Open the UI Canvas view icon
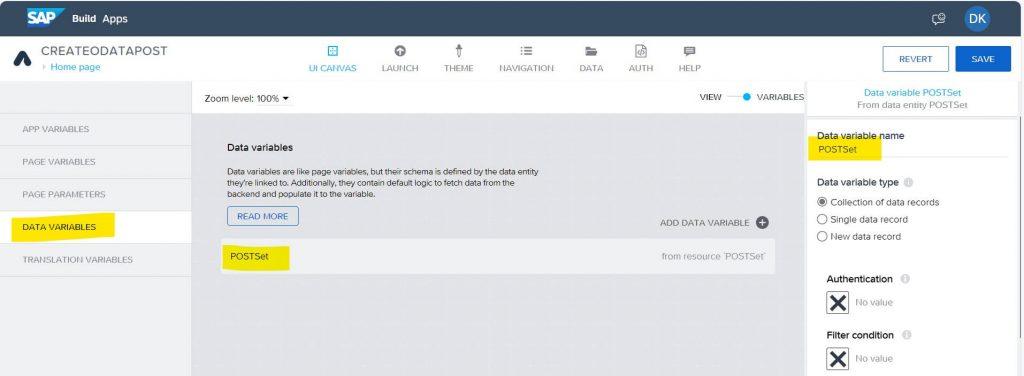Image resolution: width=1024 pixels, height=376 pixels. coord(332,51)
